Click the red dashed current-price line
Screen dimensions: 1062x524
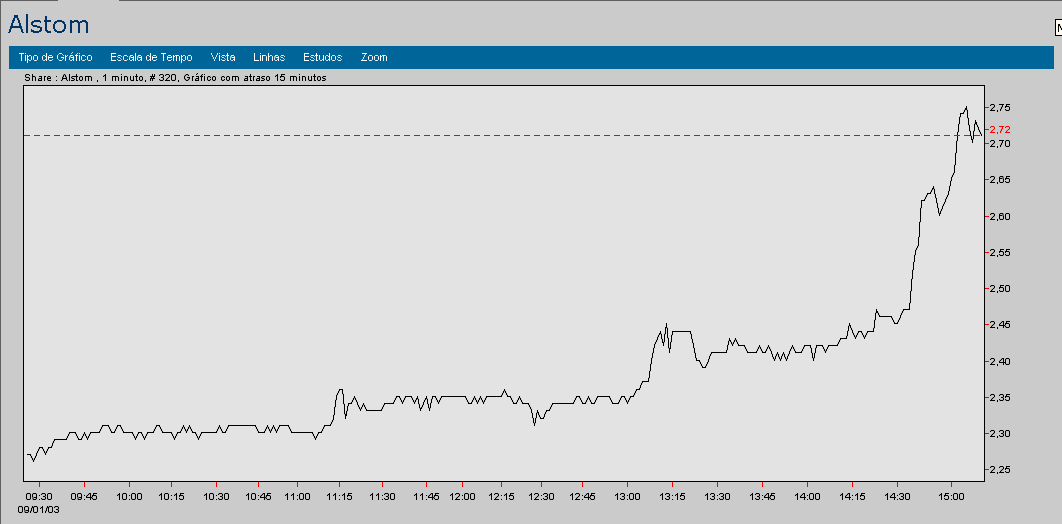(503, 135)
